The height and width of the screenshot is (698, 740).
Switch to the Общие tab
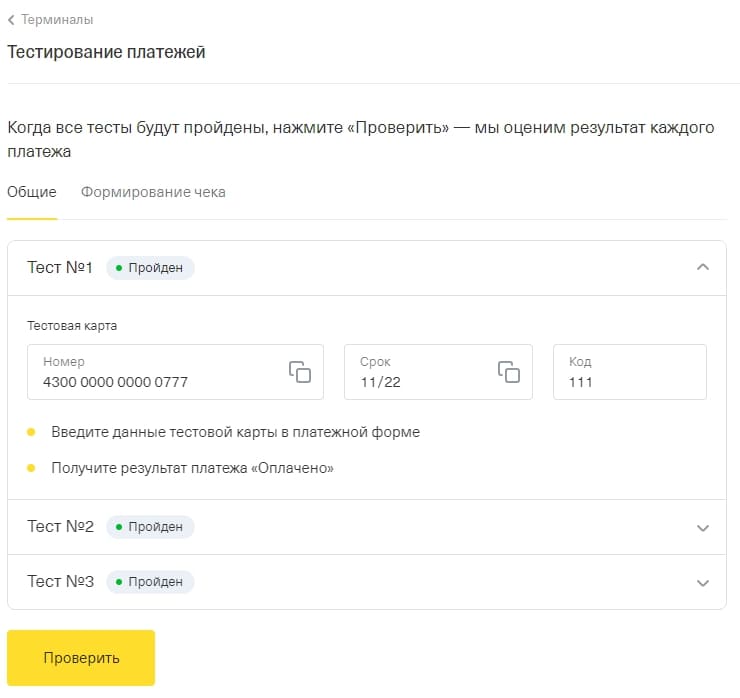tap(32, 192)
